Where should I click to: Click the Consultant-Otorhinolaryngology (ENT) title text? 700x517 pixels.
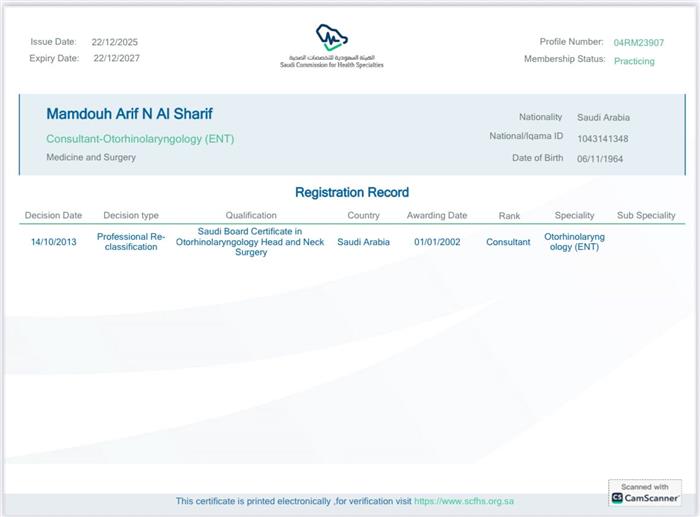pos(140,139)
